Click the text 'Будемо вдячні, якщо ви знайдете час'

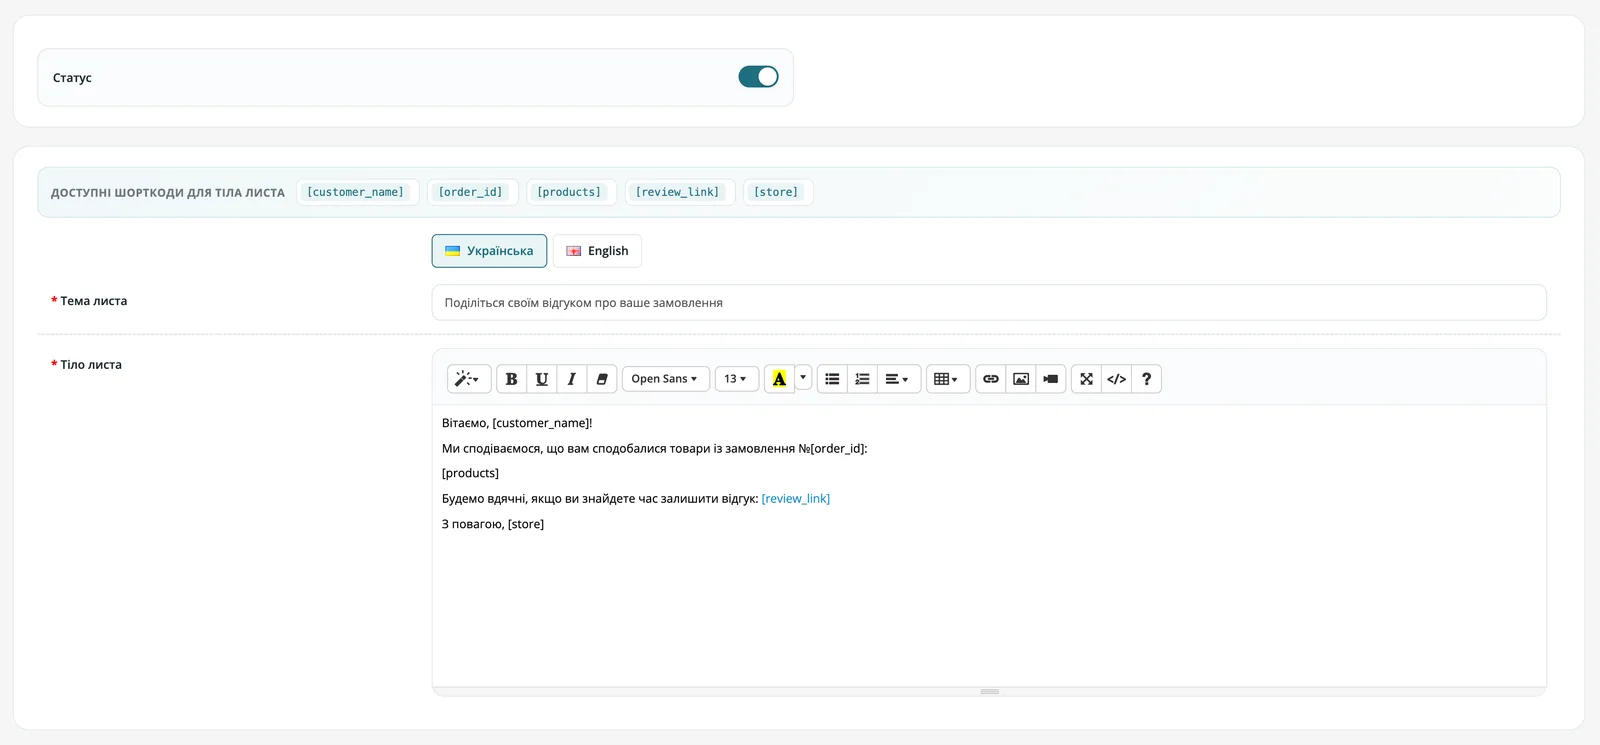click(x=549, y=499)
